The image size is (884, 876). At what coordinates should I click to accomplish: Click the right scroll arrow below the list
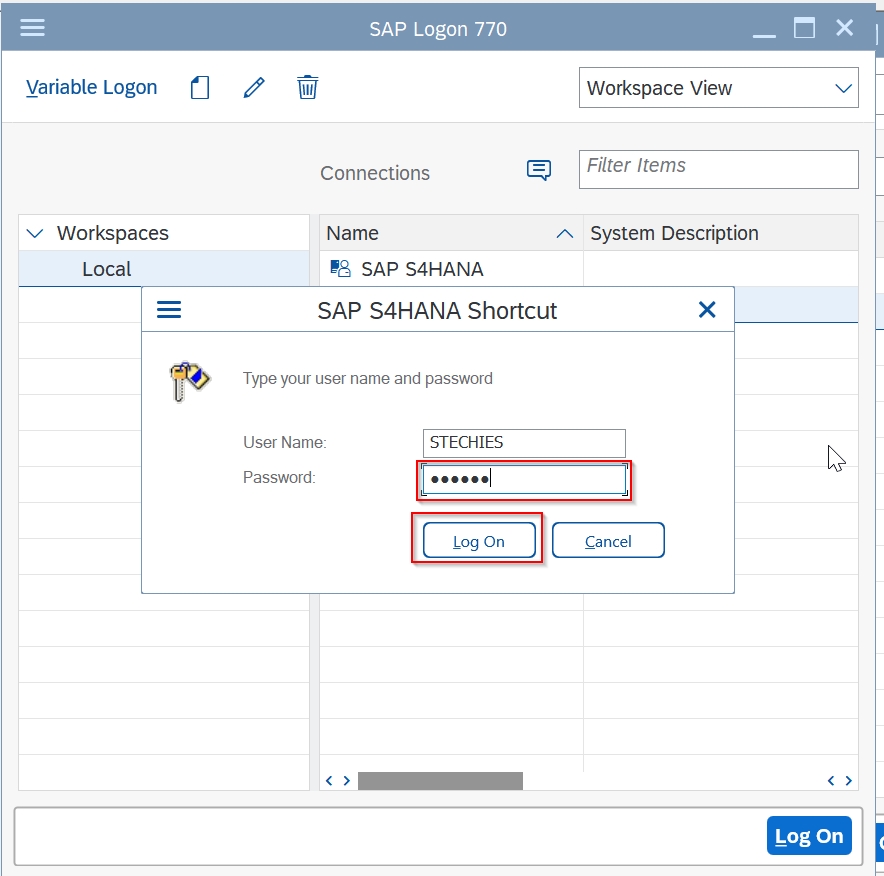click(345, 780)
